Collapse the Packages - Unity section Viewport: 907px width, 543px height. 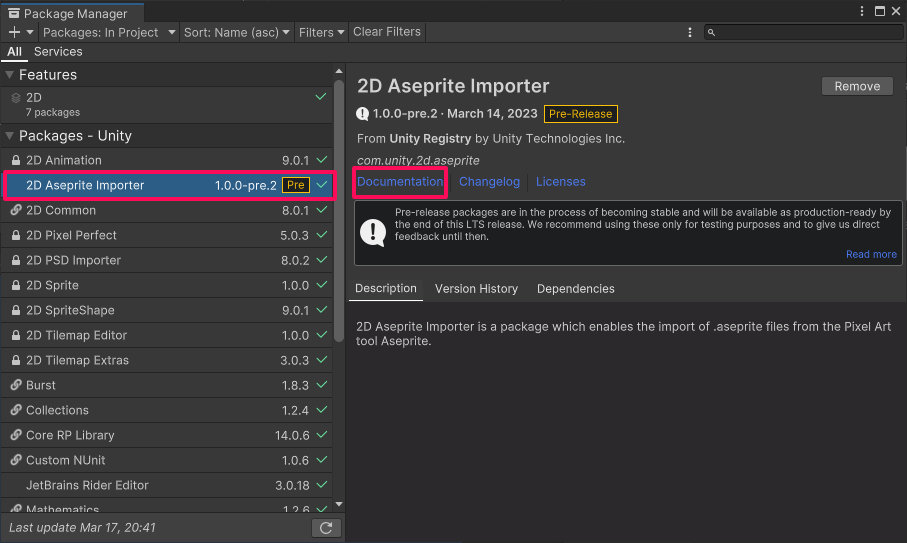pyautogui.click(x=9, y=136)
